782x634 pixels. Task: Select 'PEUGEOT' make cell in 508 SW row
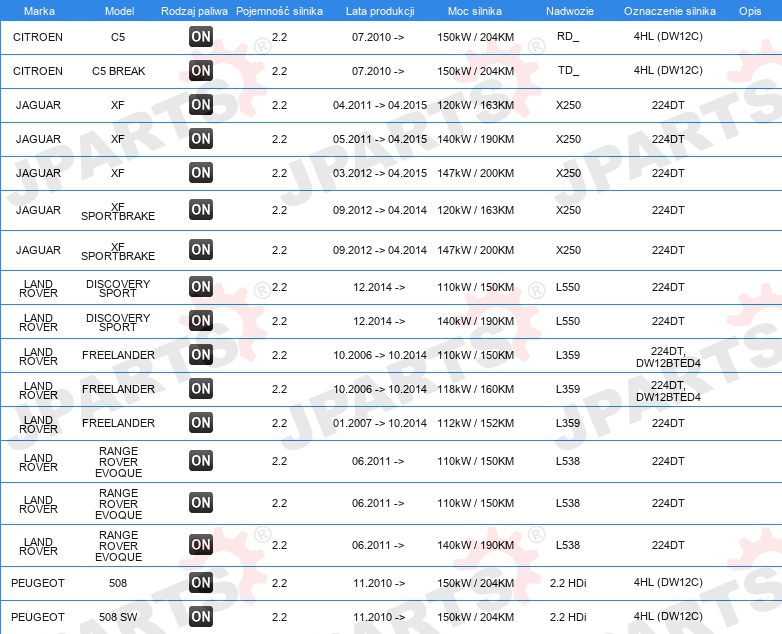[x=38, y=617]
